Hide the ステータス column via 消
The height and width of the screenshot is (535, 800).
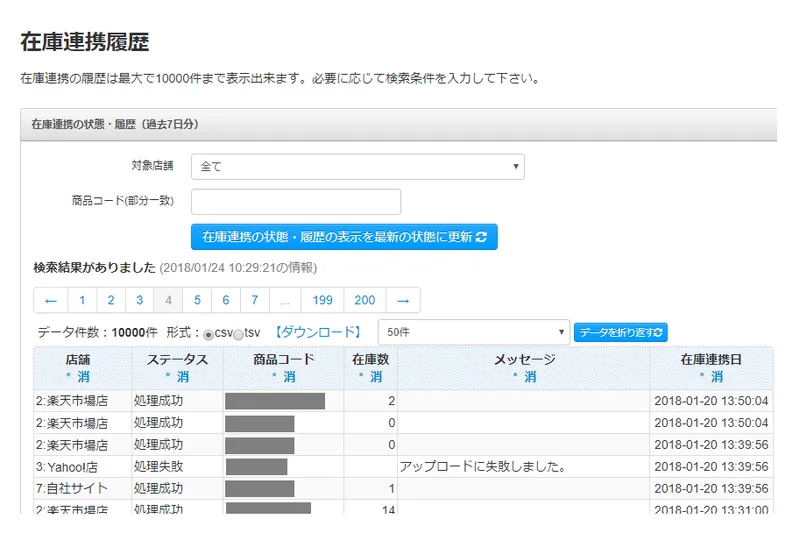[183, 377]
